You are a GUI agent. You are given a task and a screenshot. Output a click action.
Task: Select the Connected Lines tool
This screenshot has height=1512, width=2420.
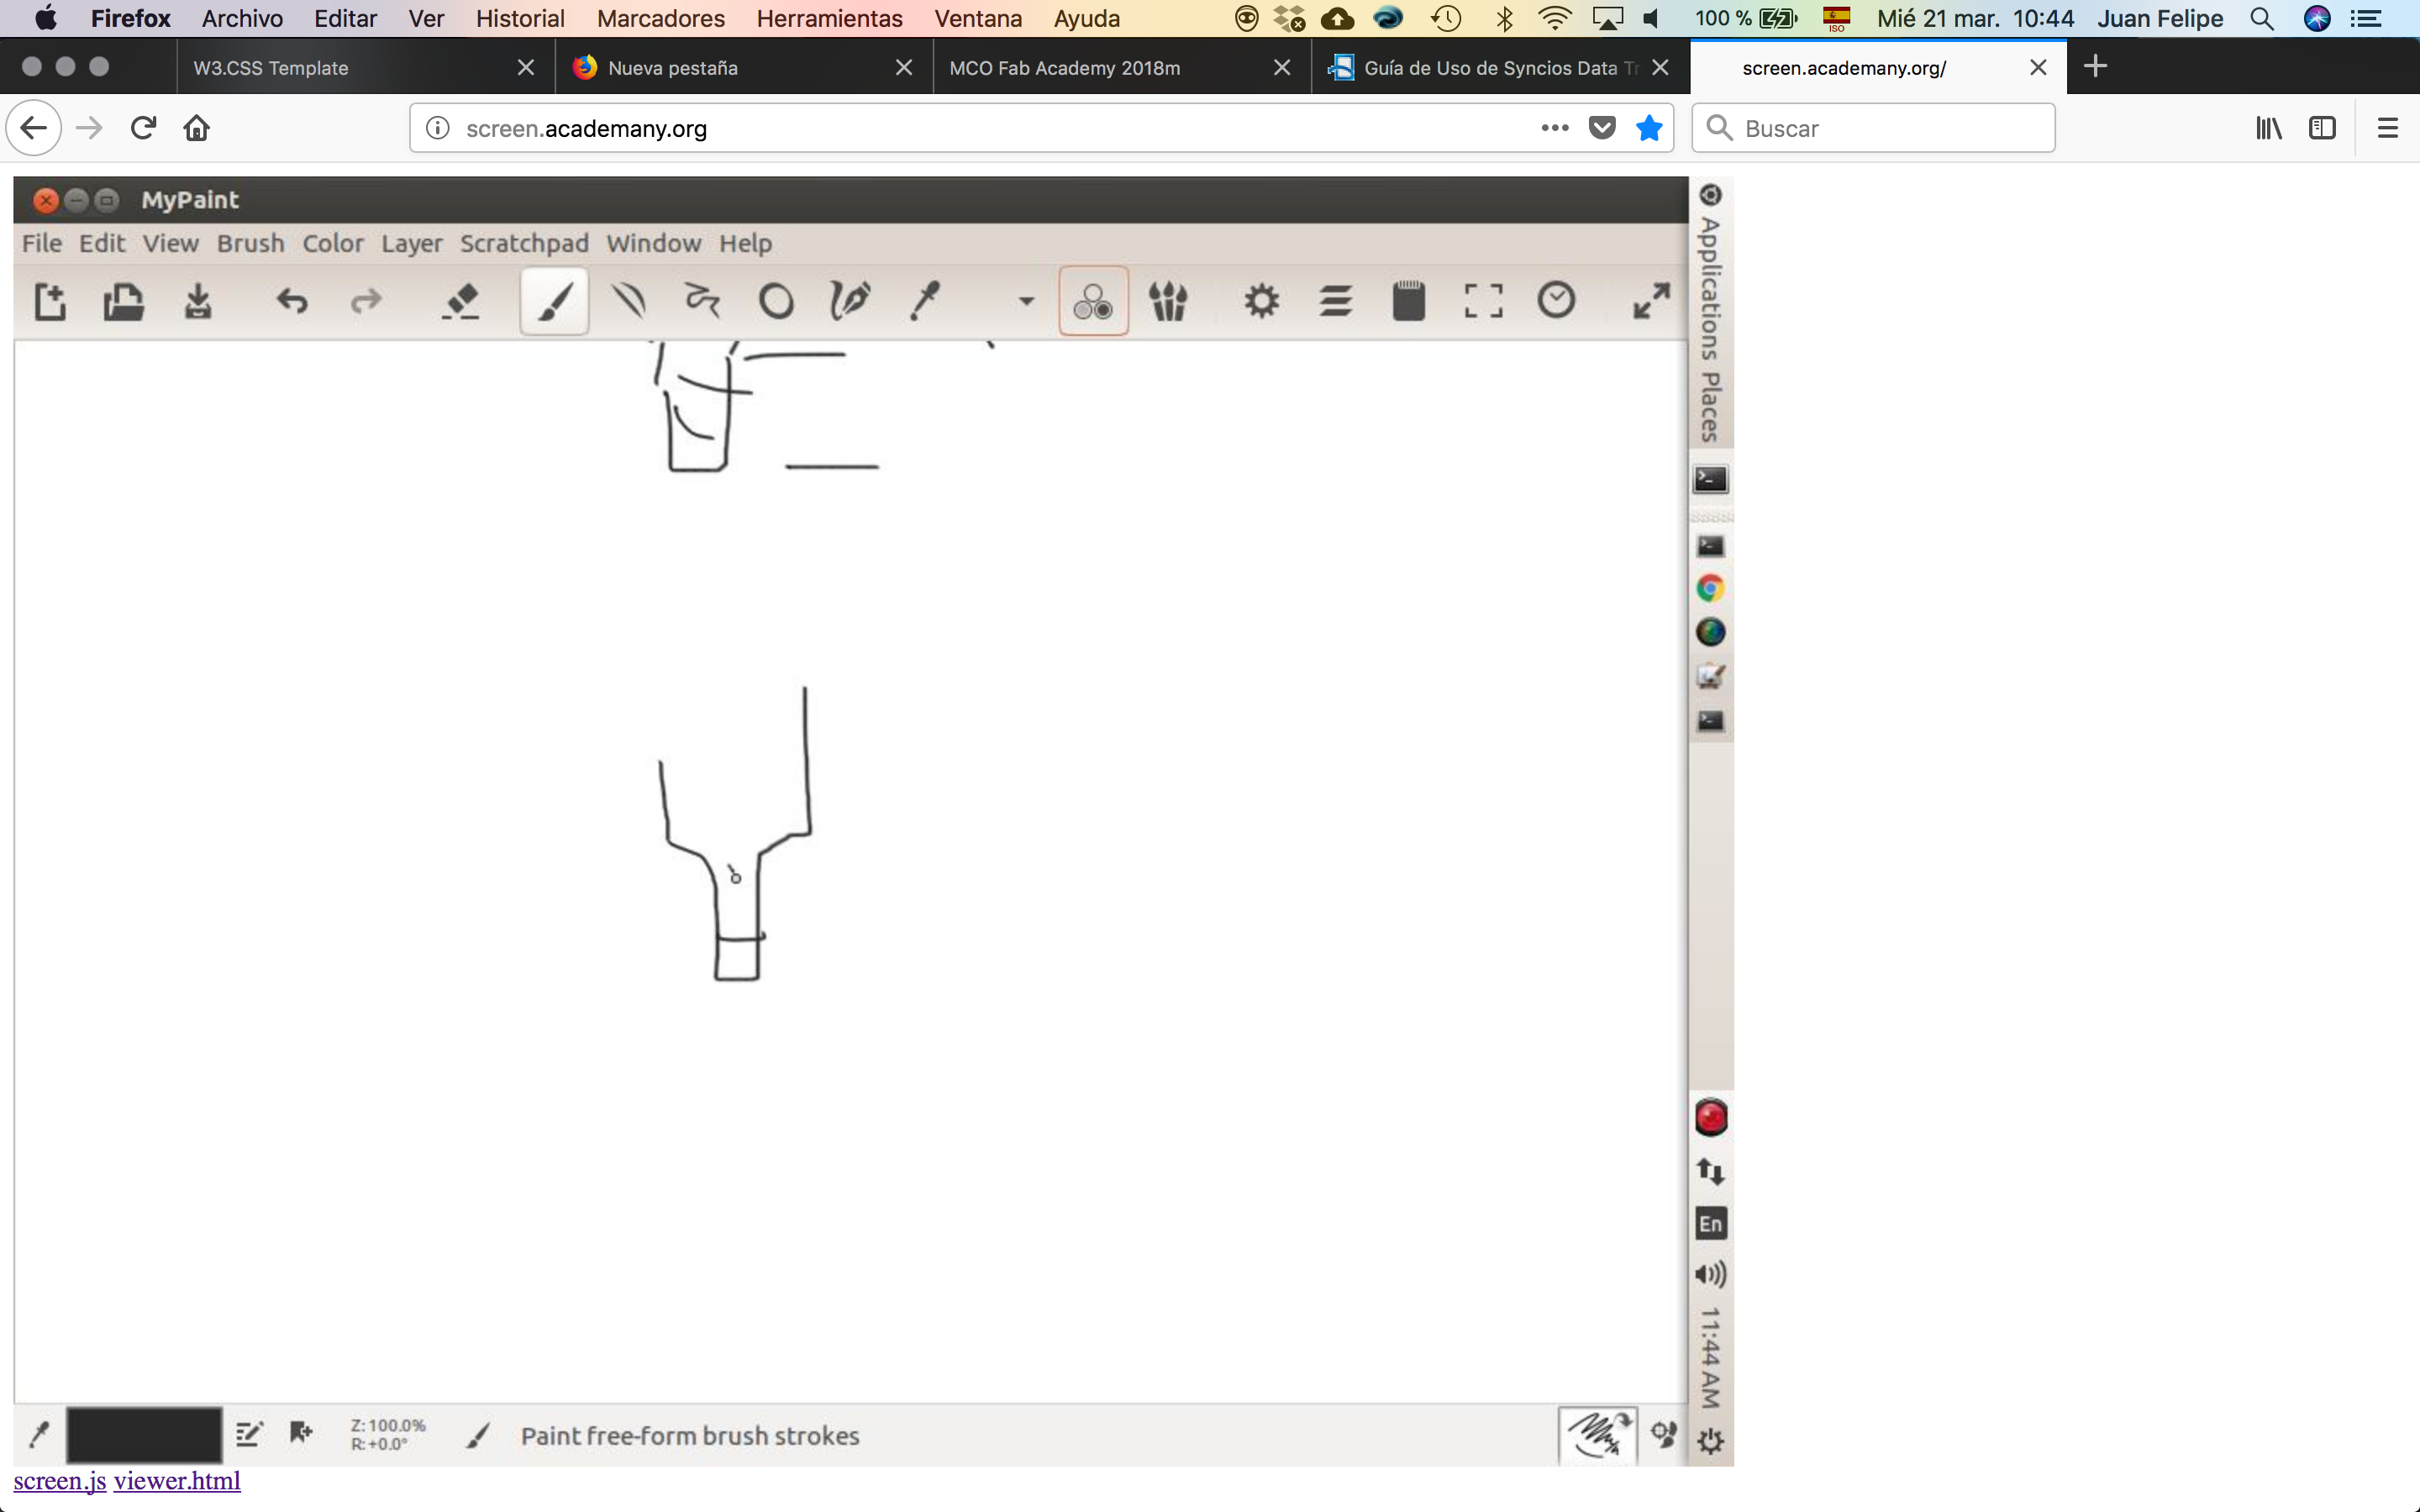point(702,301)
